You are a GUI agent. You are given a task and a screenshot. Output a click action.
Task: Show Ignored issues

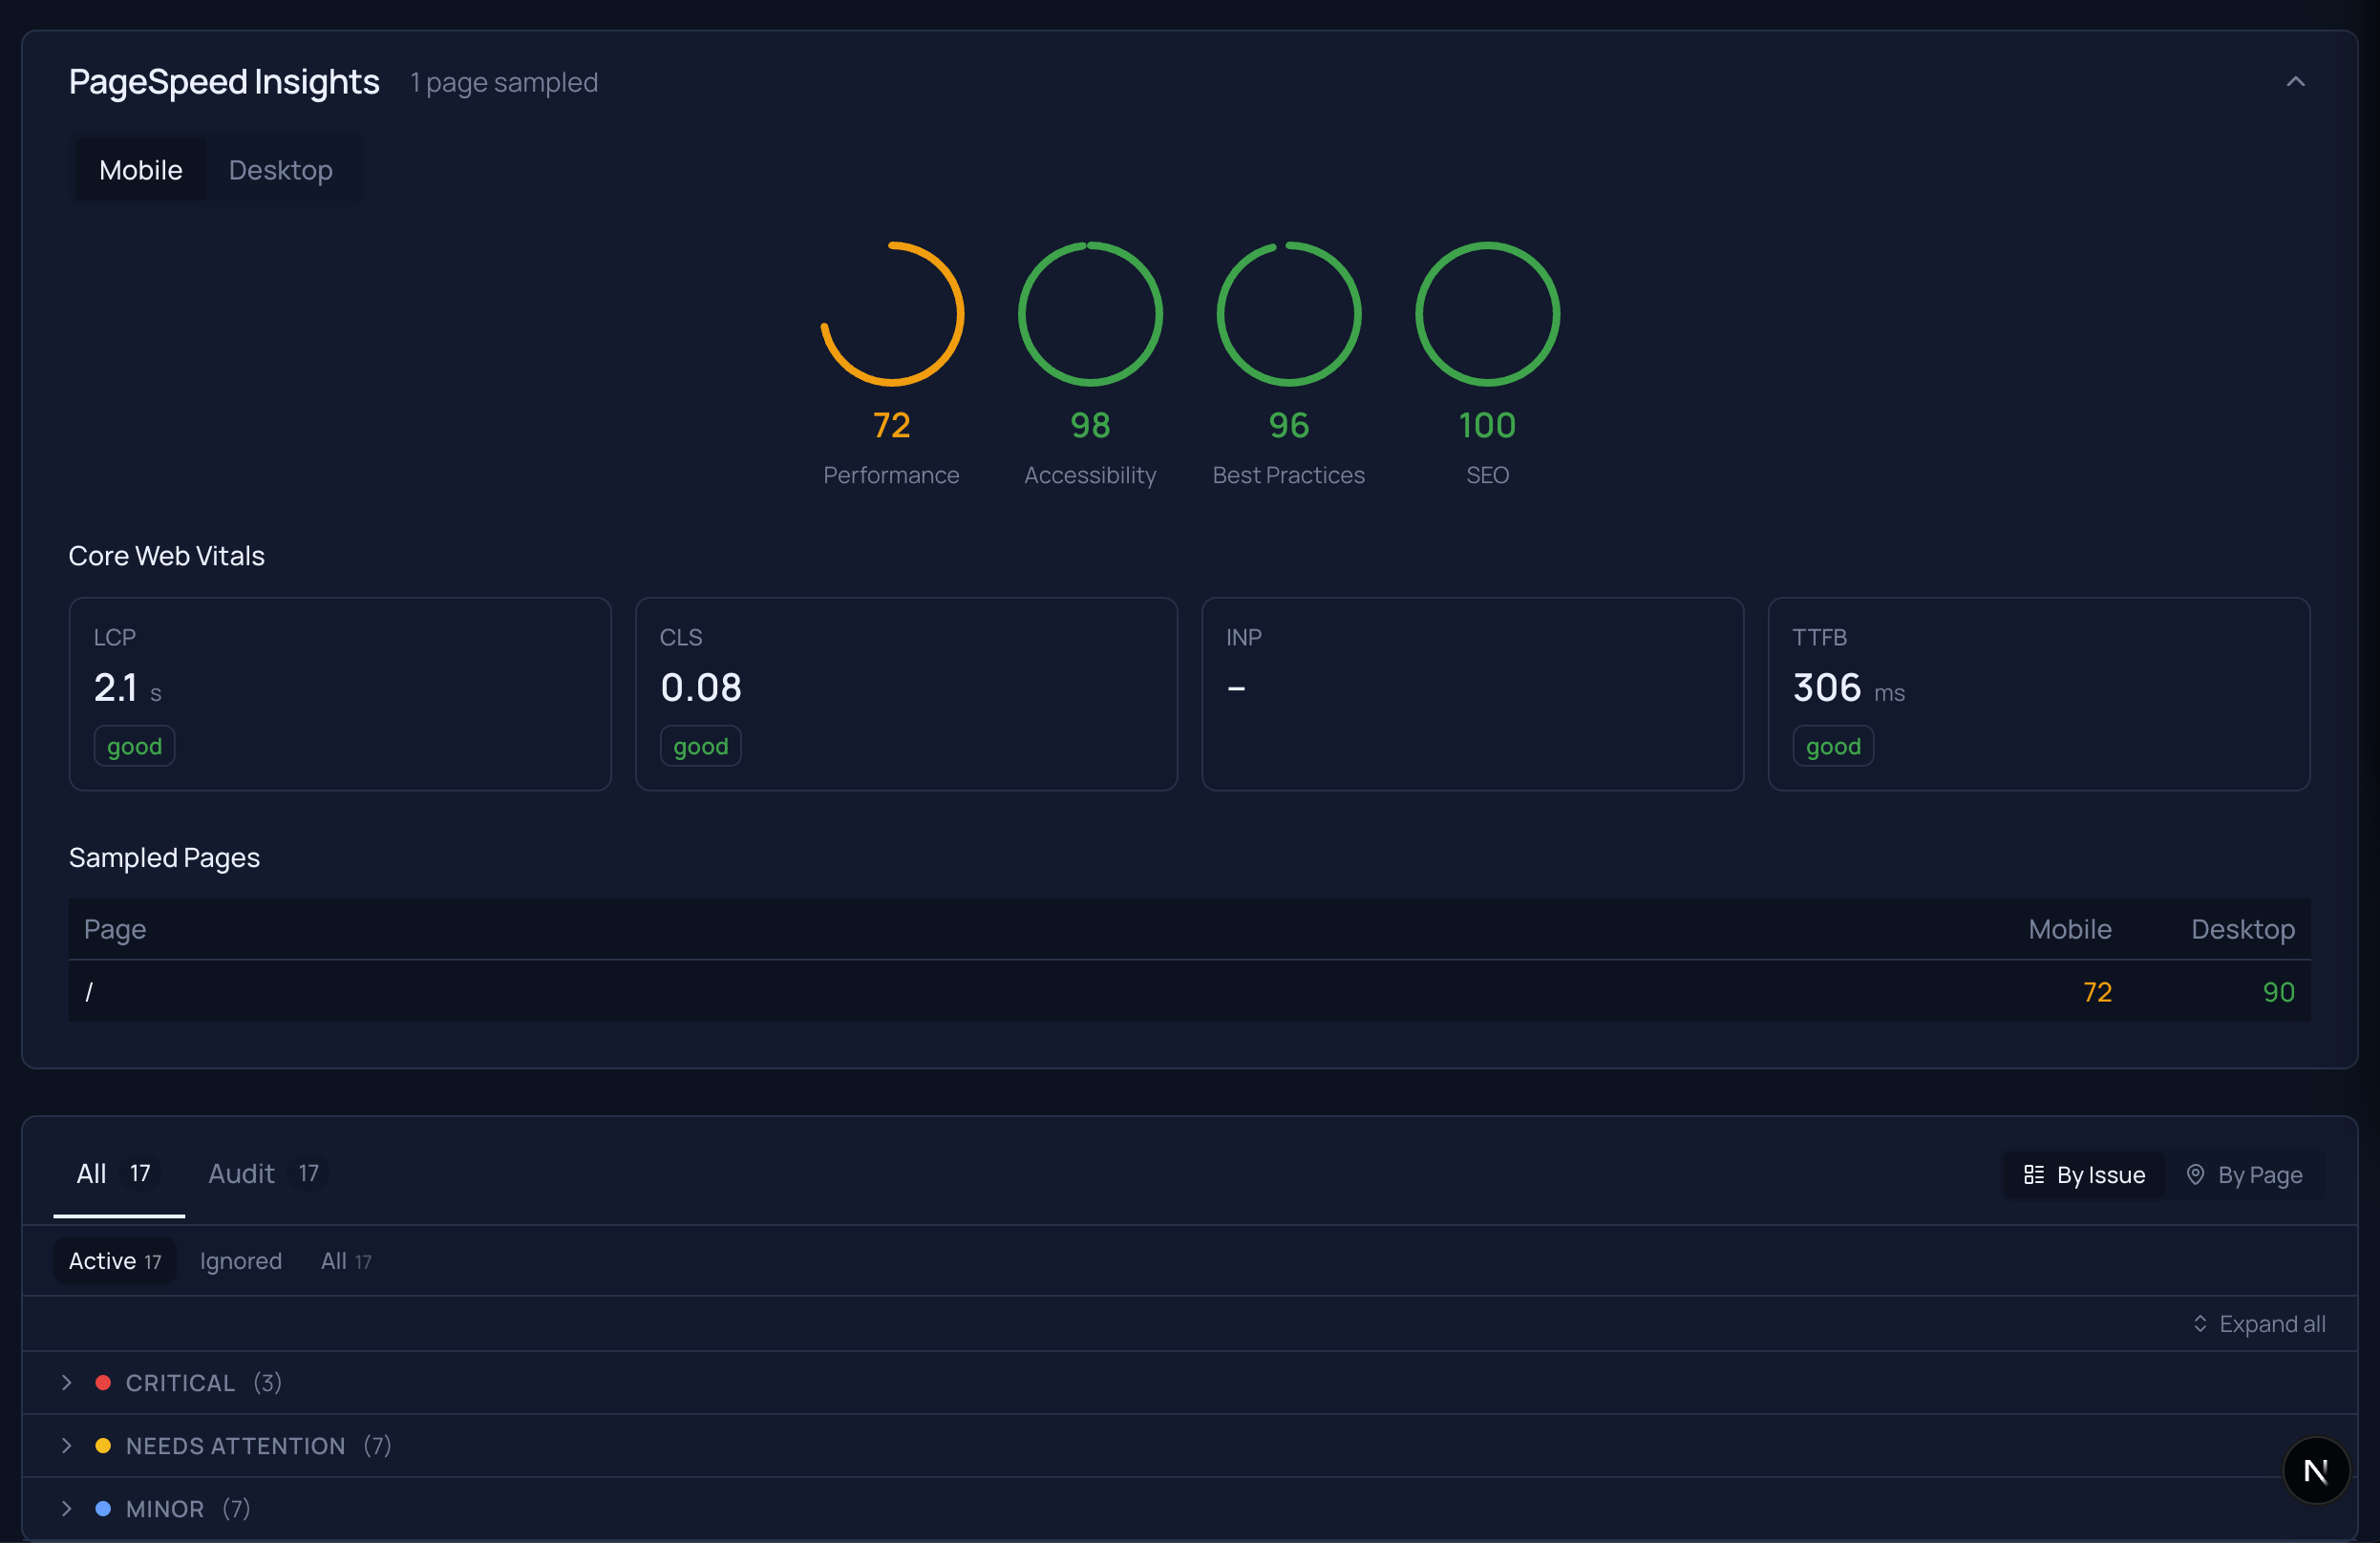coord(240,1261)
